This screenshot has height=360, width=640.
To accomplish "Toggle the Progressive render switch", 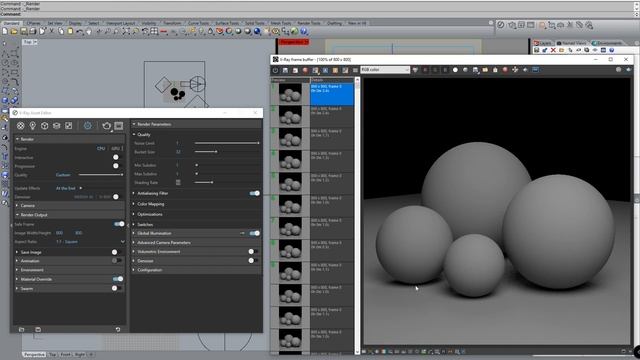I will [x=116, y=166].
